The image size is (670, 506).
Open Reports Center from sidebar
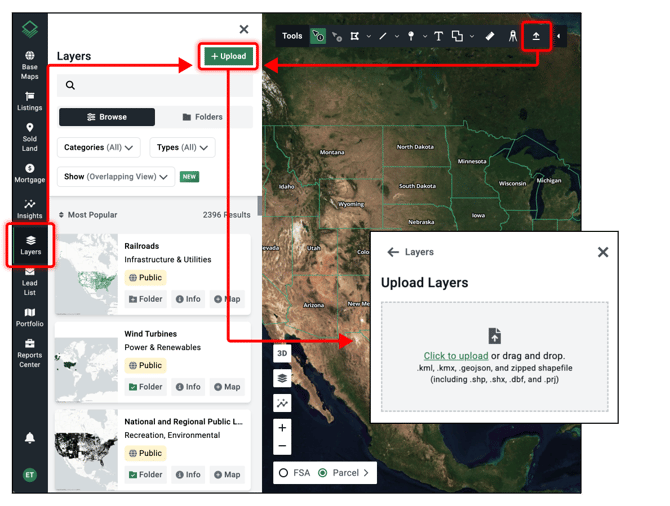coord(29,353)
